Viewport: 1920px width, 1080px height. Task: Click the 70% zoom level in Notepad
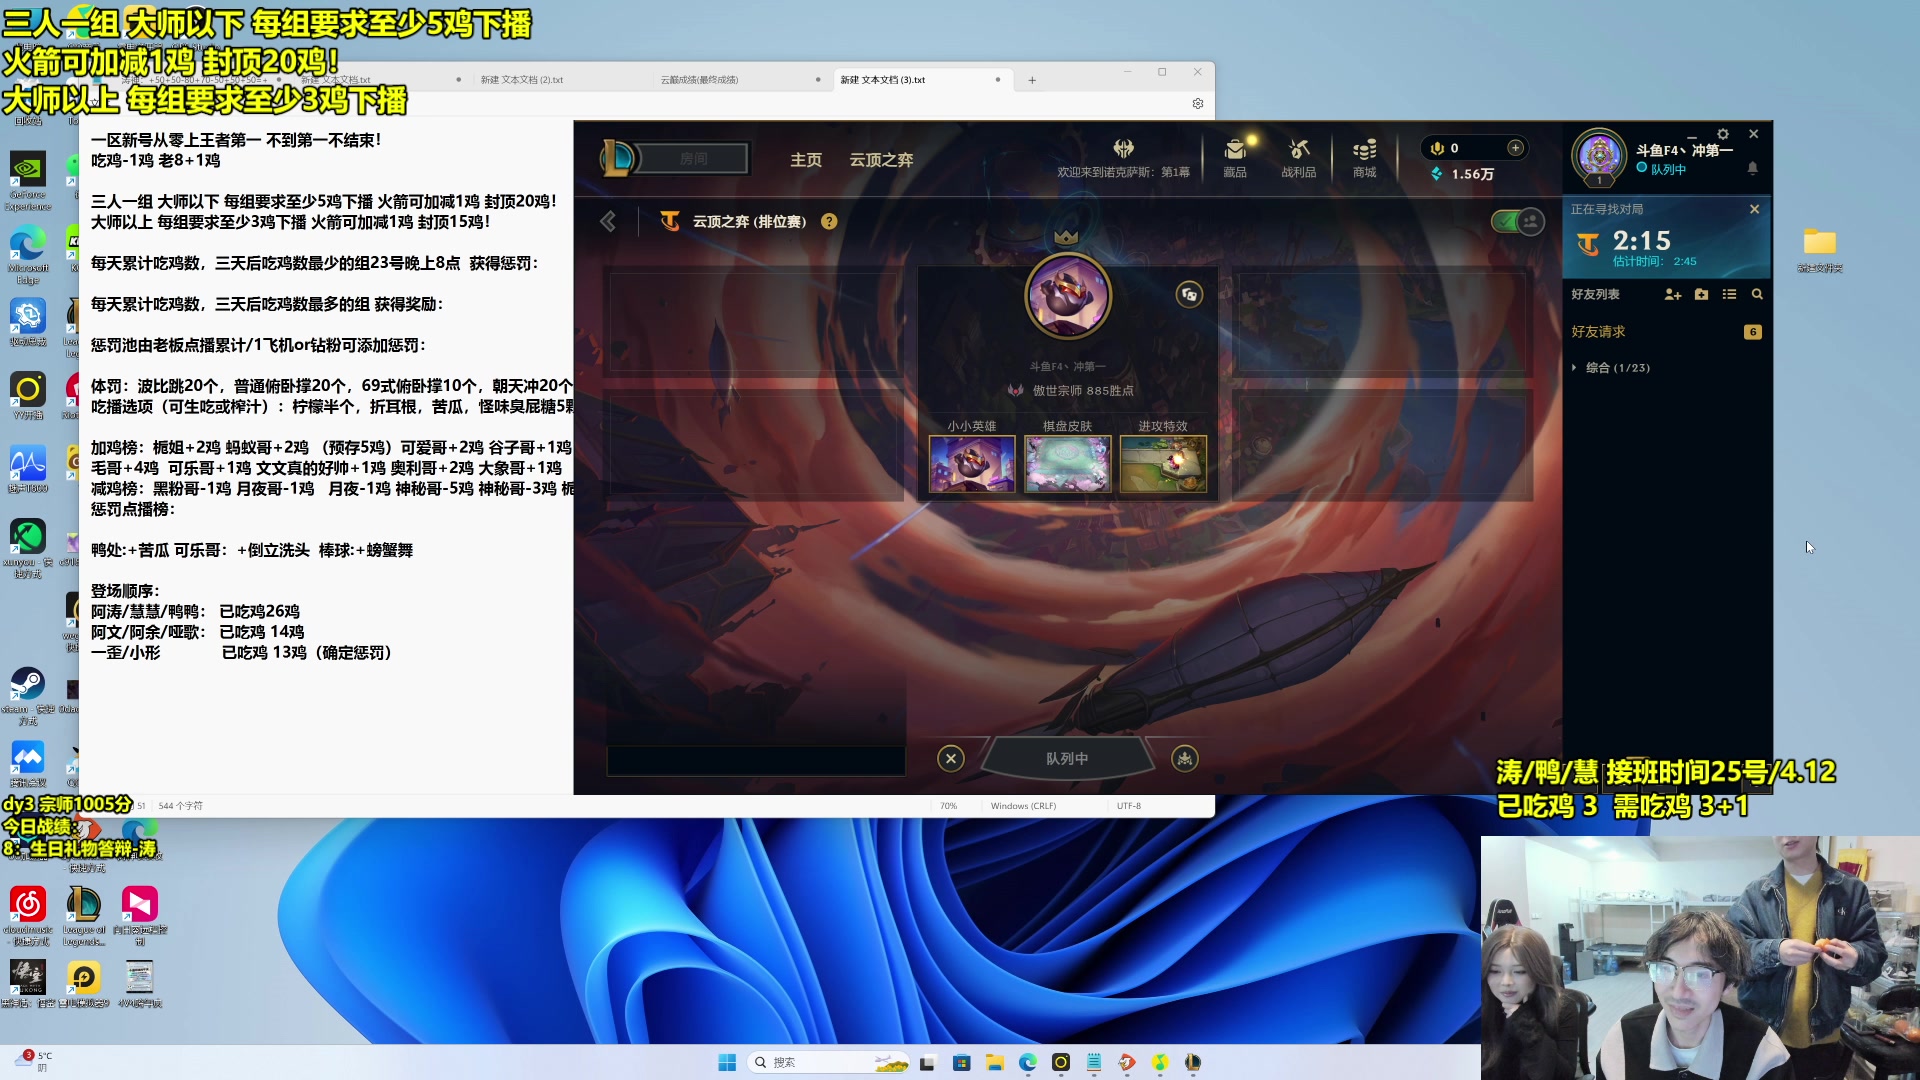point(948,806)
